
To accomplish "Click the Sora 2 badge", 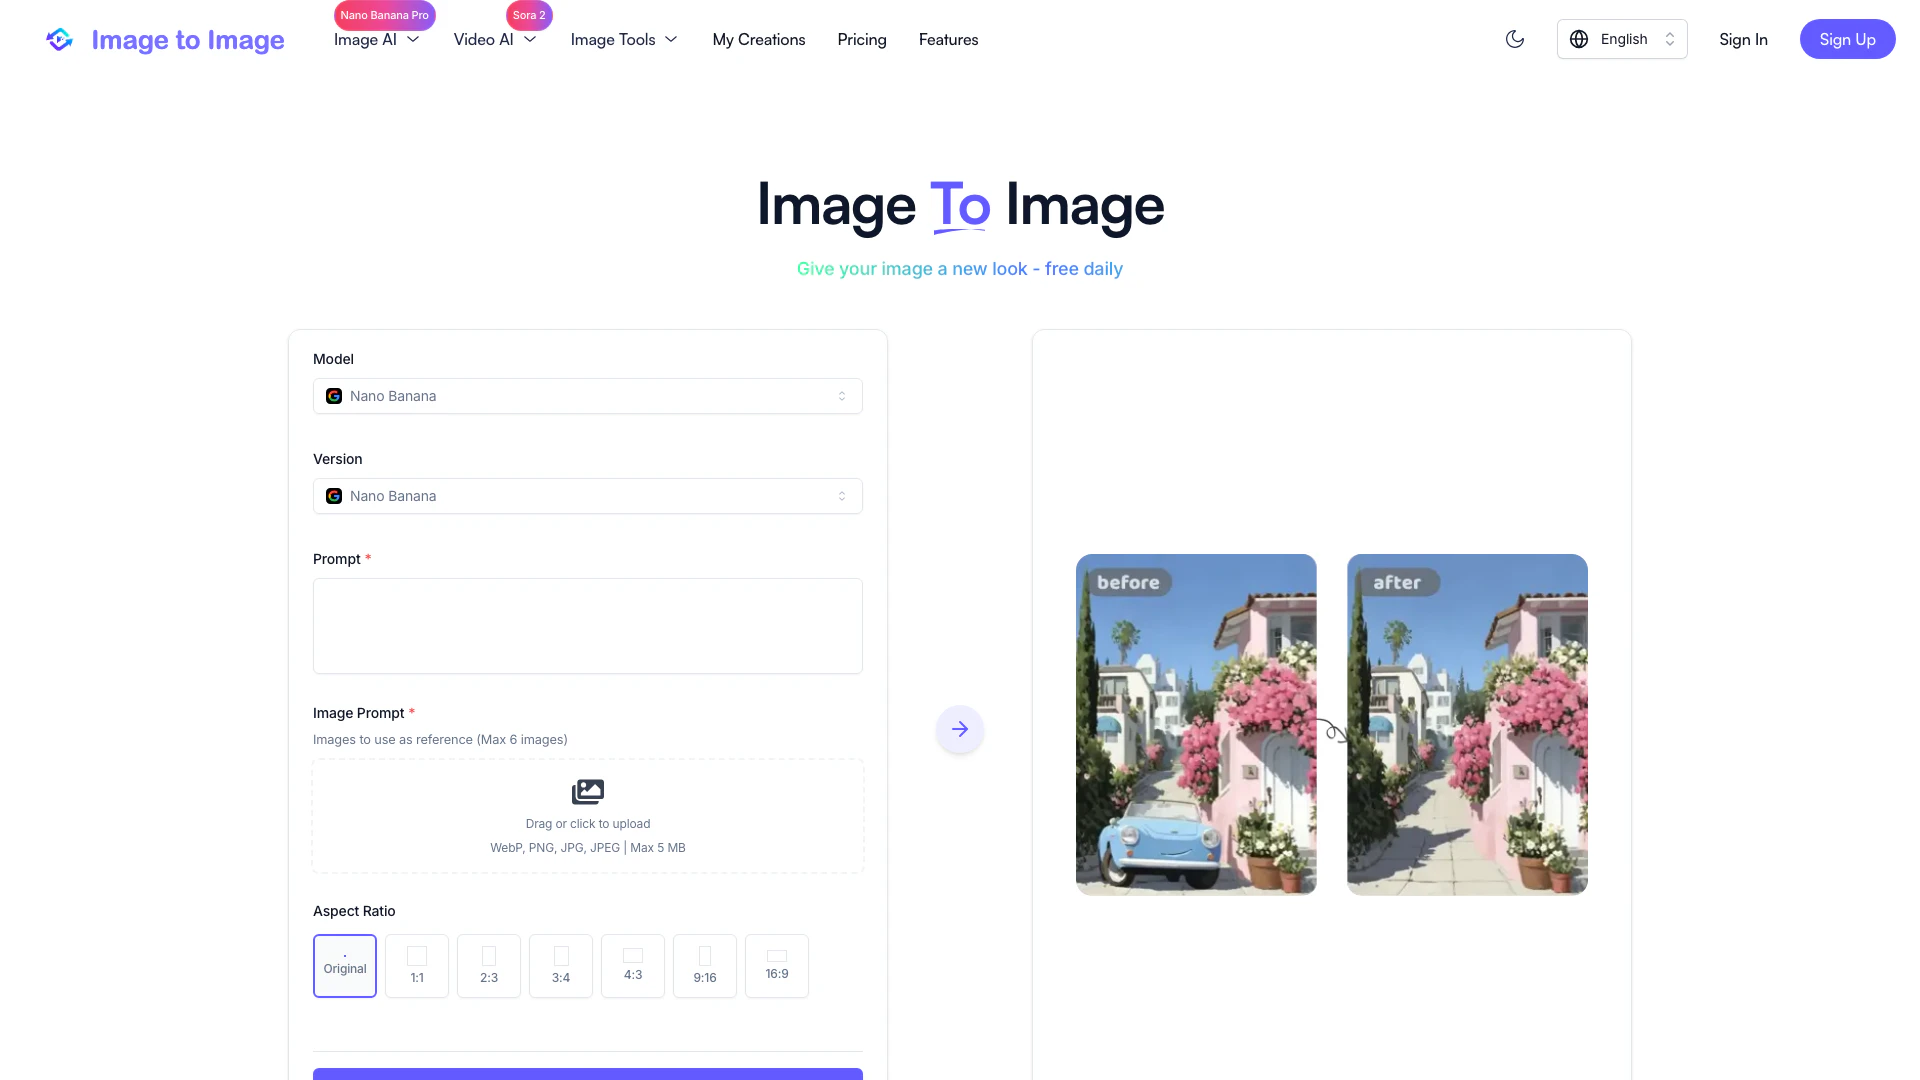I will [x=529, y=15].
